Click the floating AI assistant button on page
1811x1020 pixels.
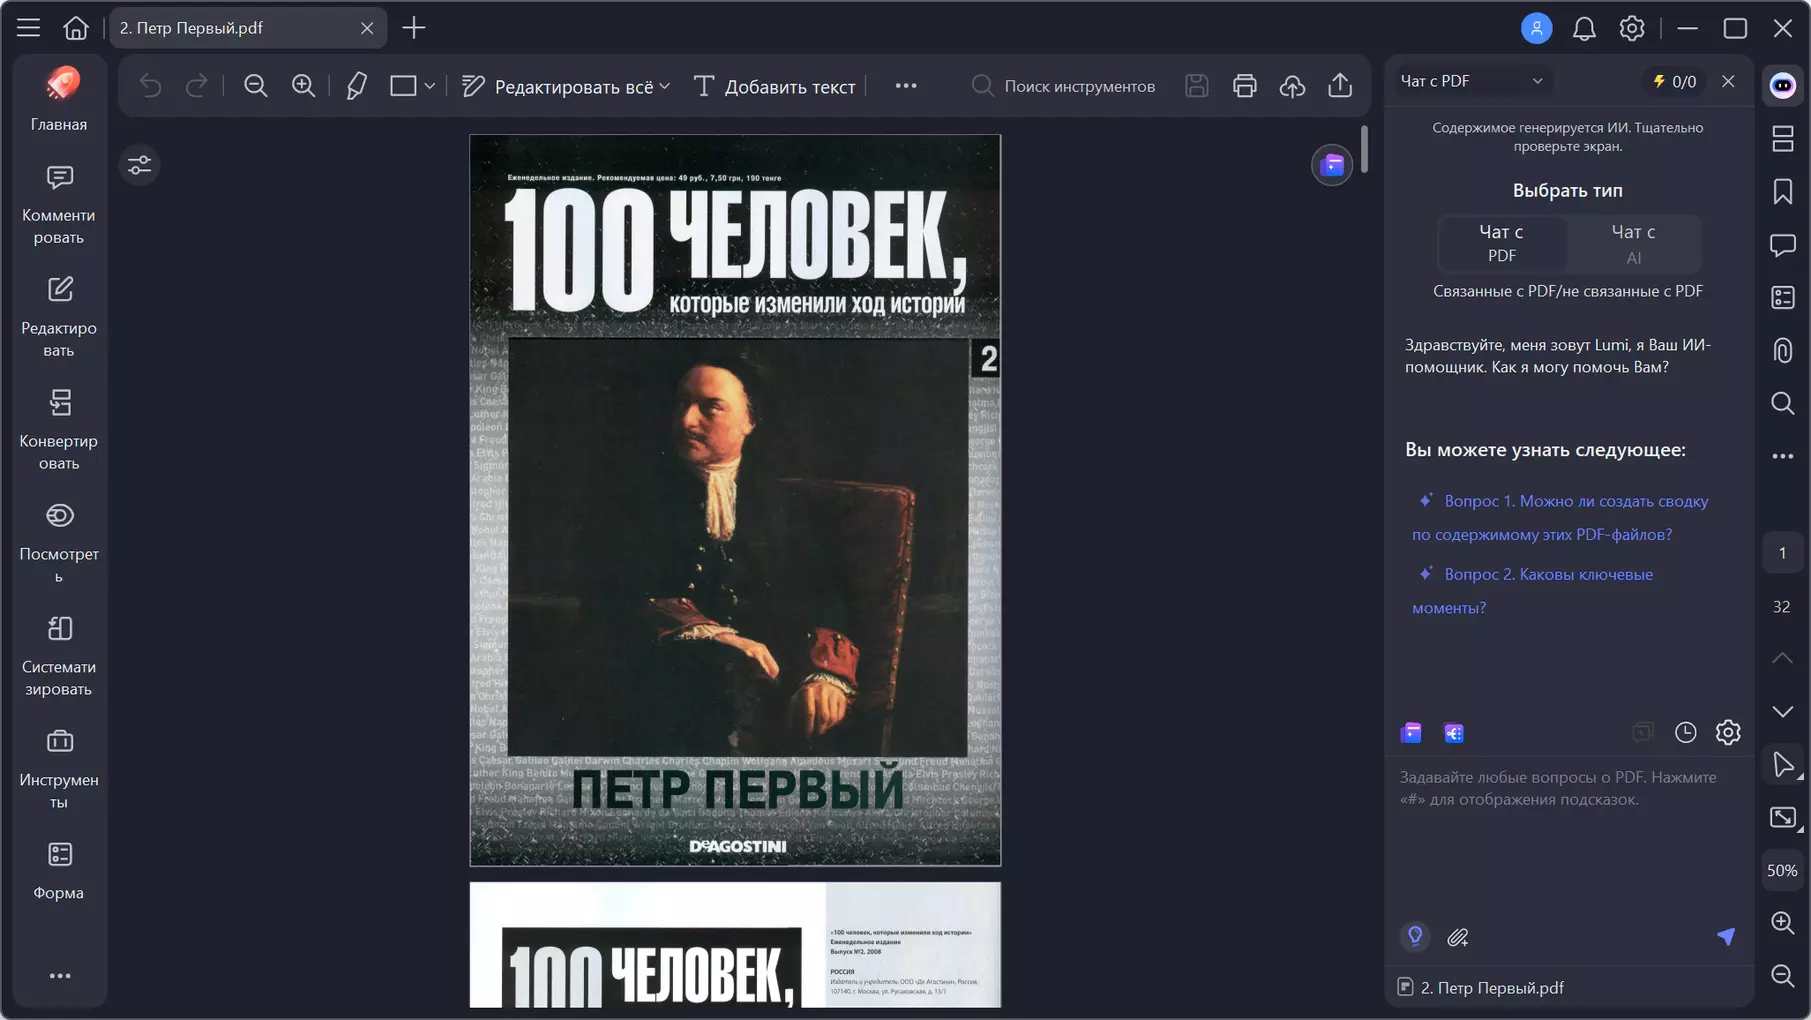[x=1332, y=165]
